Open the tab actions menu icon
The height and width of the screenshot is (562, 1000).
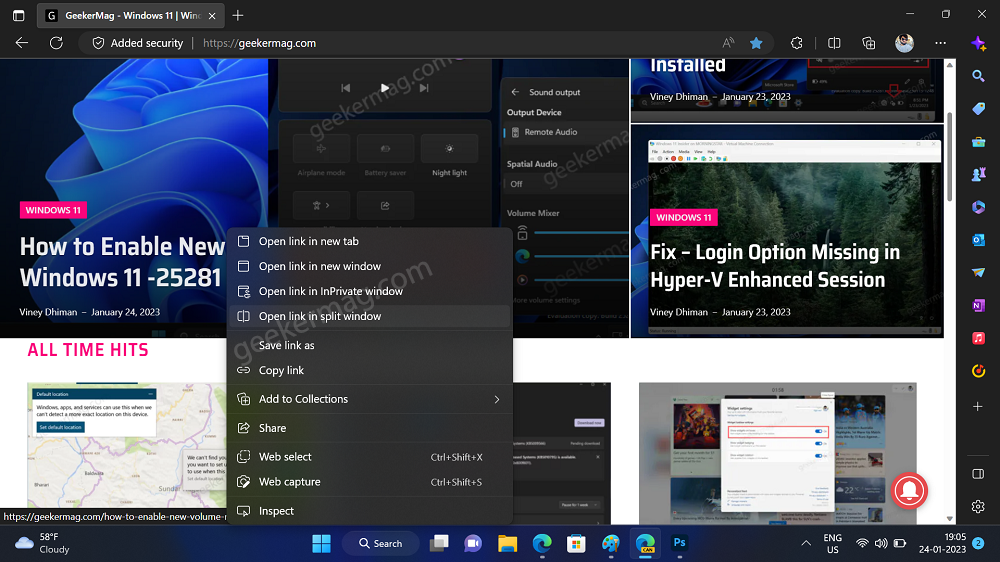18,15
